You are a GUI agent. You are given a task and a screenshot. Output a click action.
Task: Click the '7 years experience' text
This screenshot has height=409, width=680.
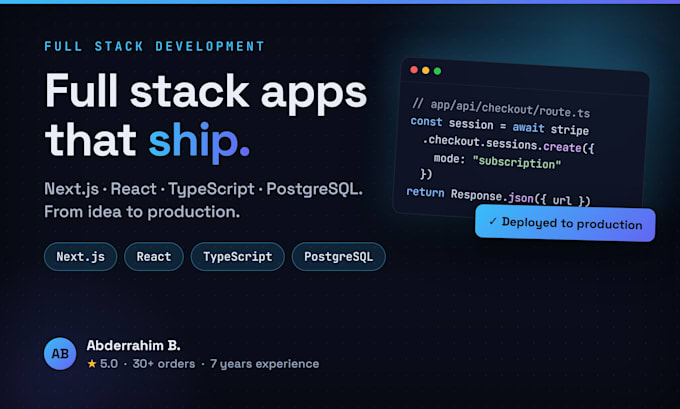tap(265, 363)
